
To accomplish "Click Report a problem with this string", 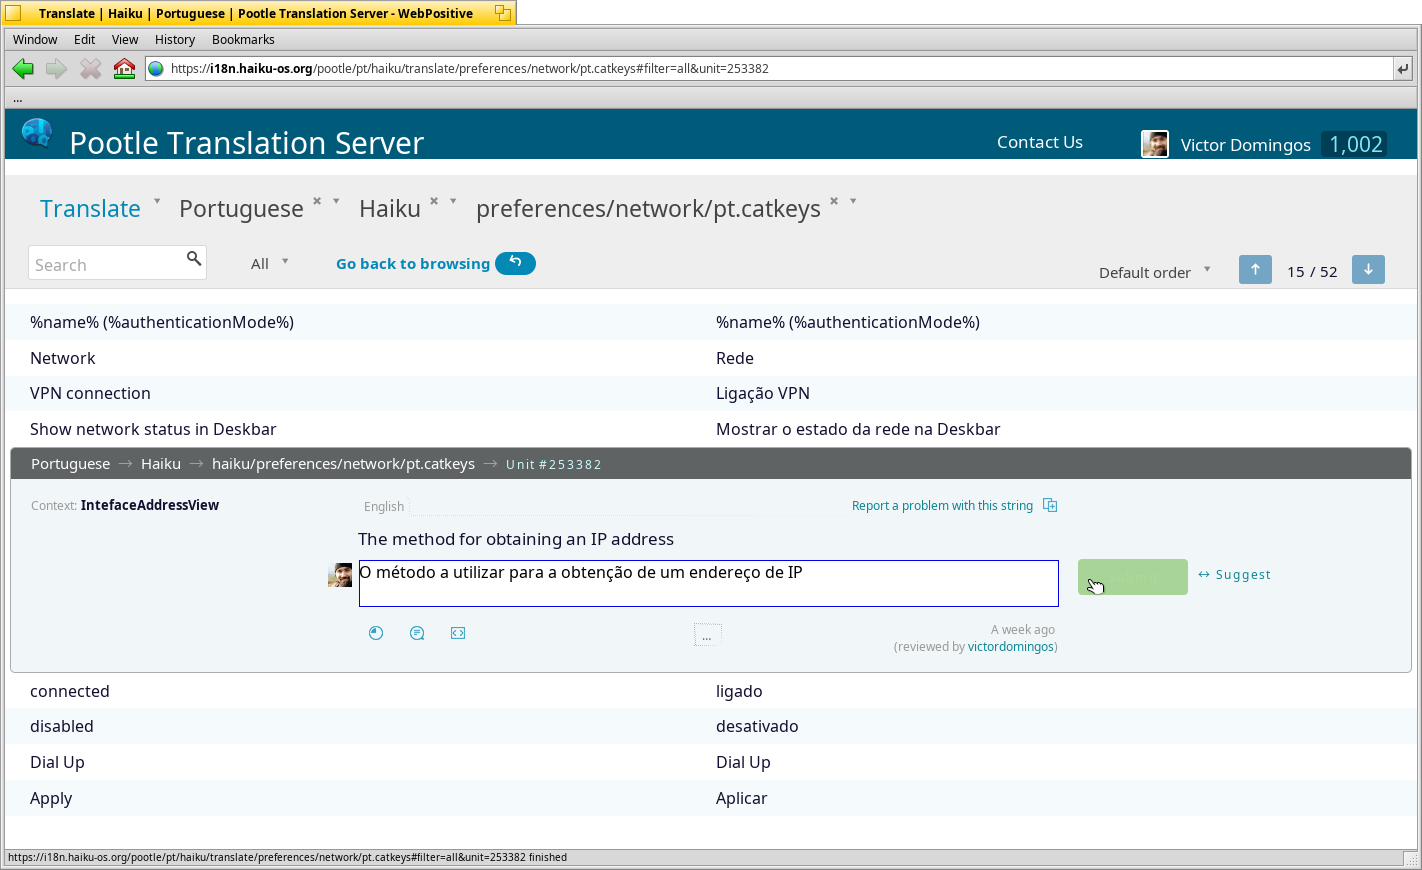I will 942,506.
